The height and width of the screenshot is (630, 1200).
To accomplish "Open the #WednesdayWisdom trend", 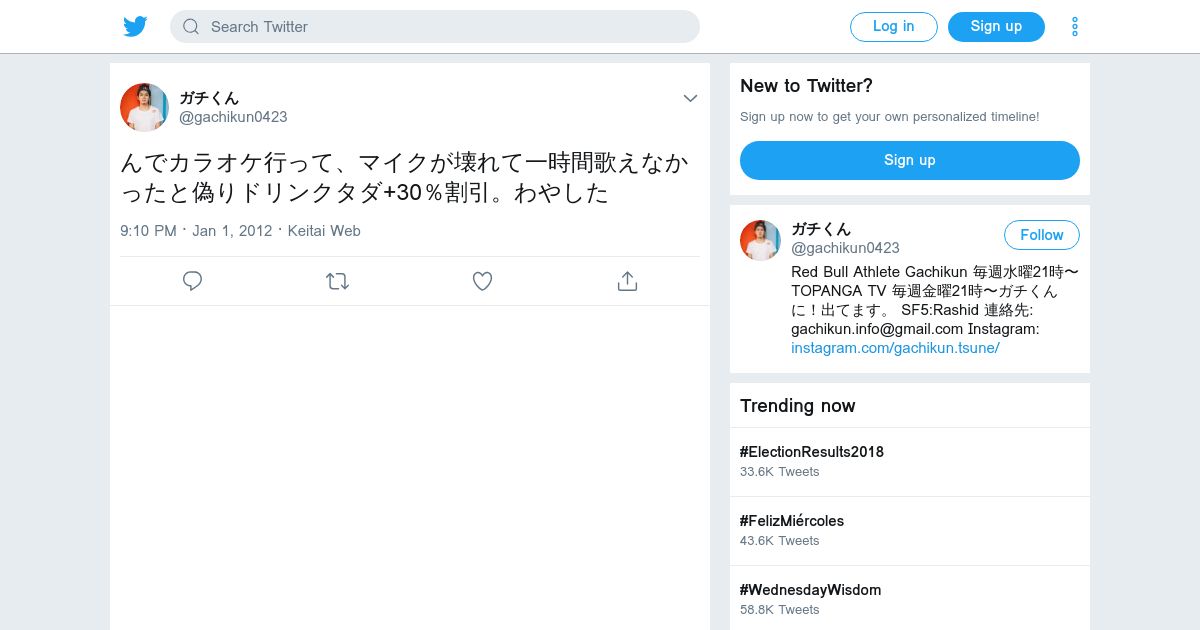I will pyautogui.click(x=810, y=590).
